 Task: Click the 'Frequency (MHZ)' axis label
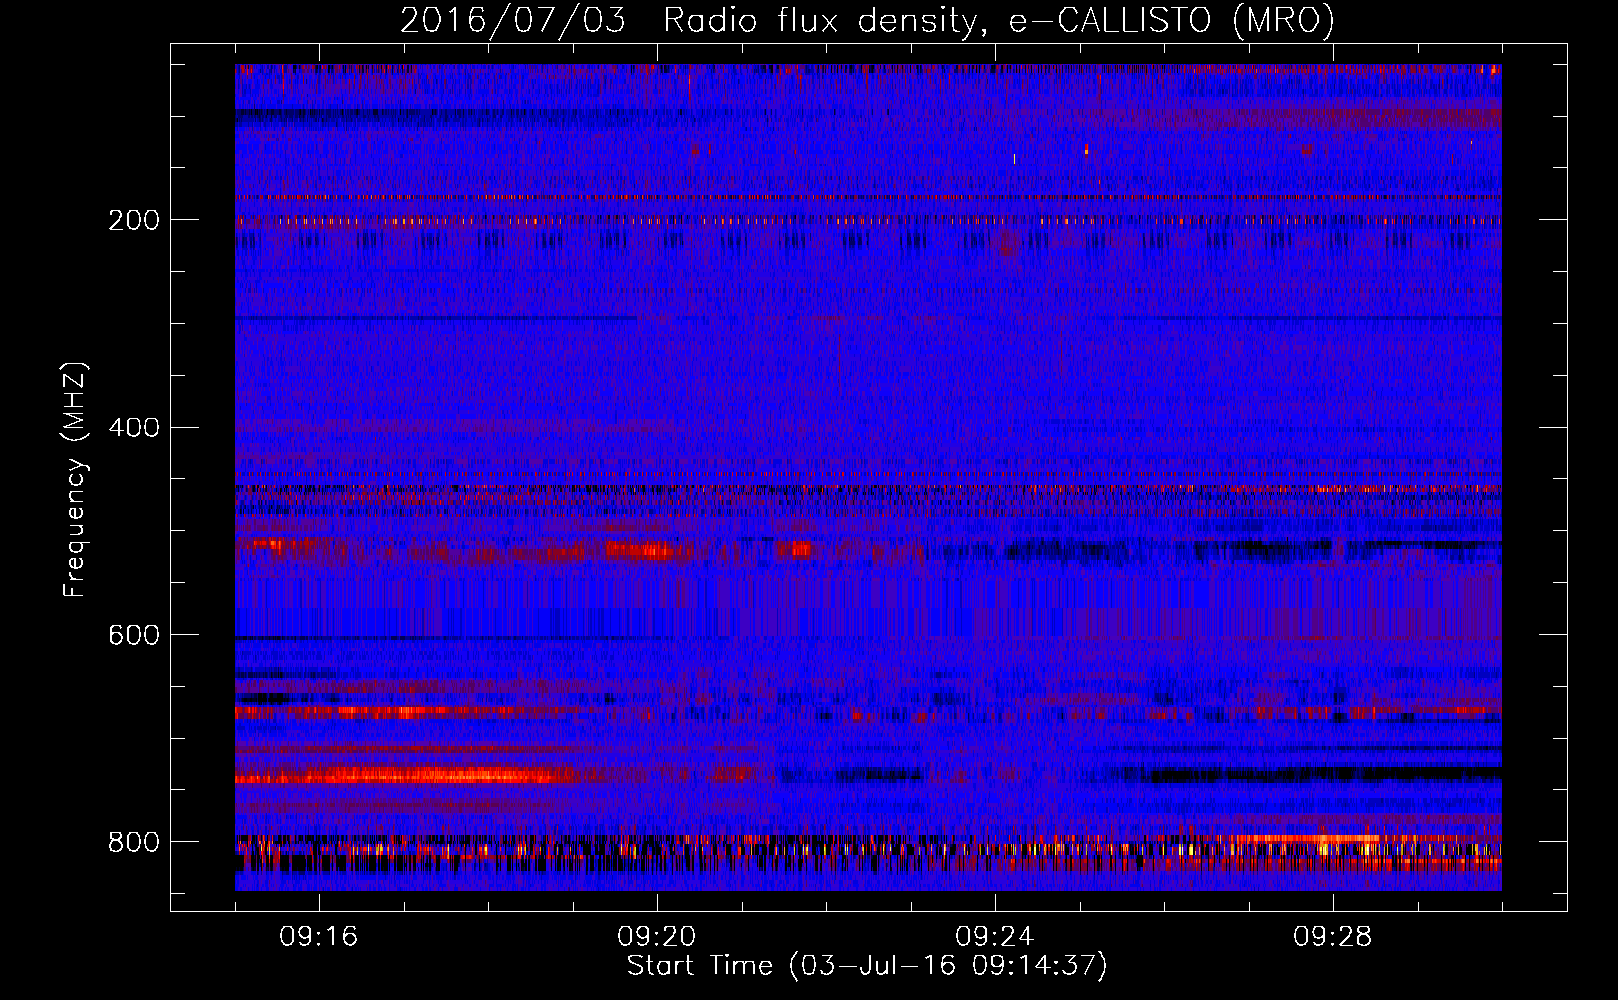coord(75,479)
